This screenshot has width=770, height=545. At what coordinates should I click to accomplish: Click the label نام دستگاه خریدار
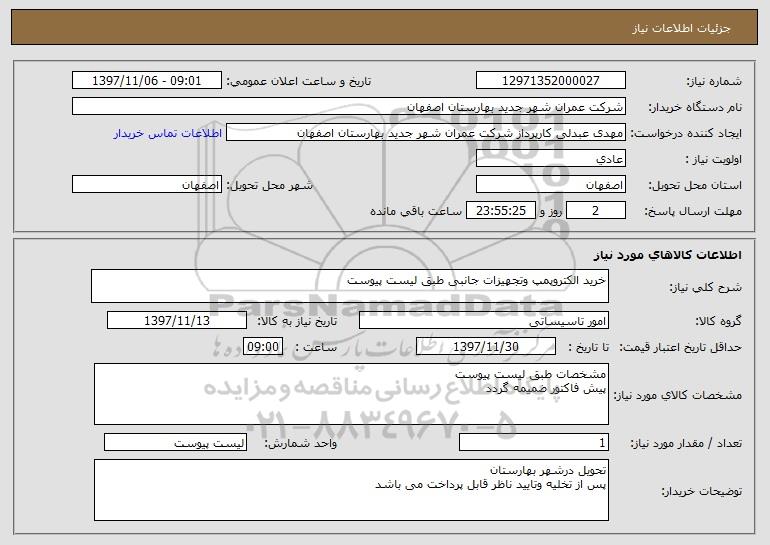(695, 108)
